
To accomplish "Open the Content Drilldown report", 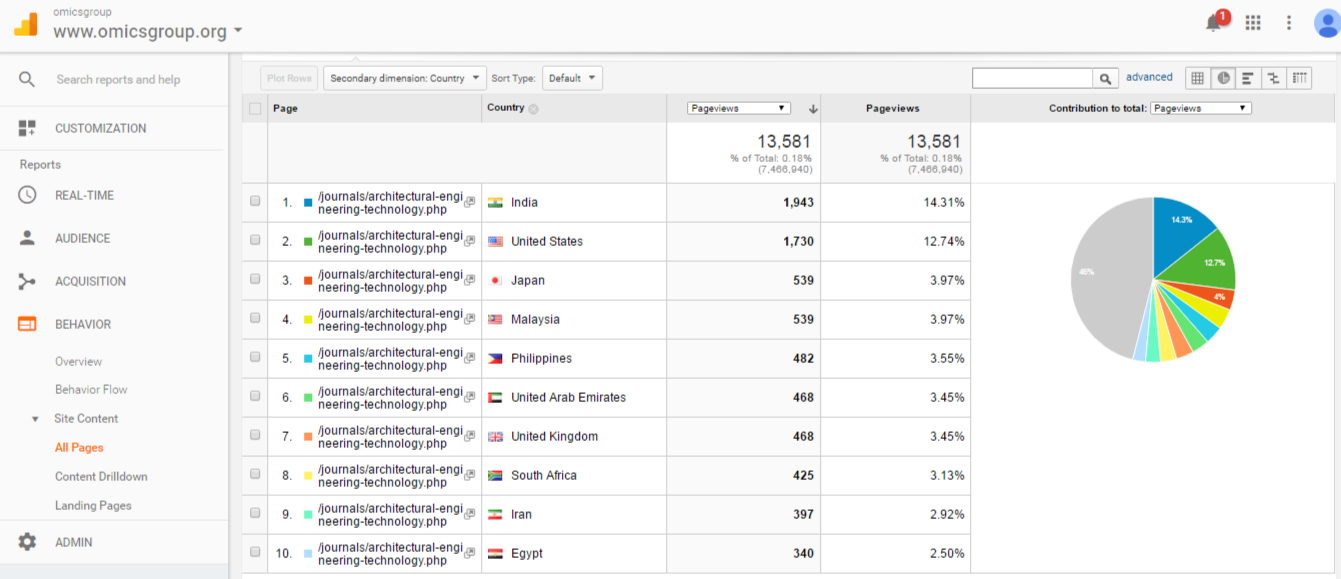I will (x=101, y=477).
